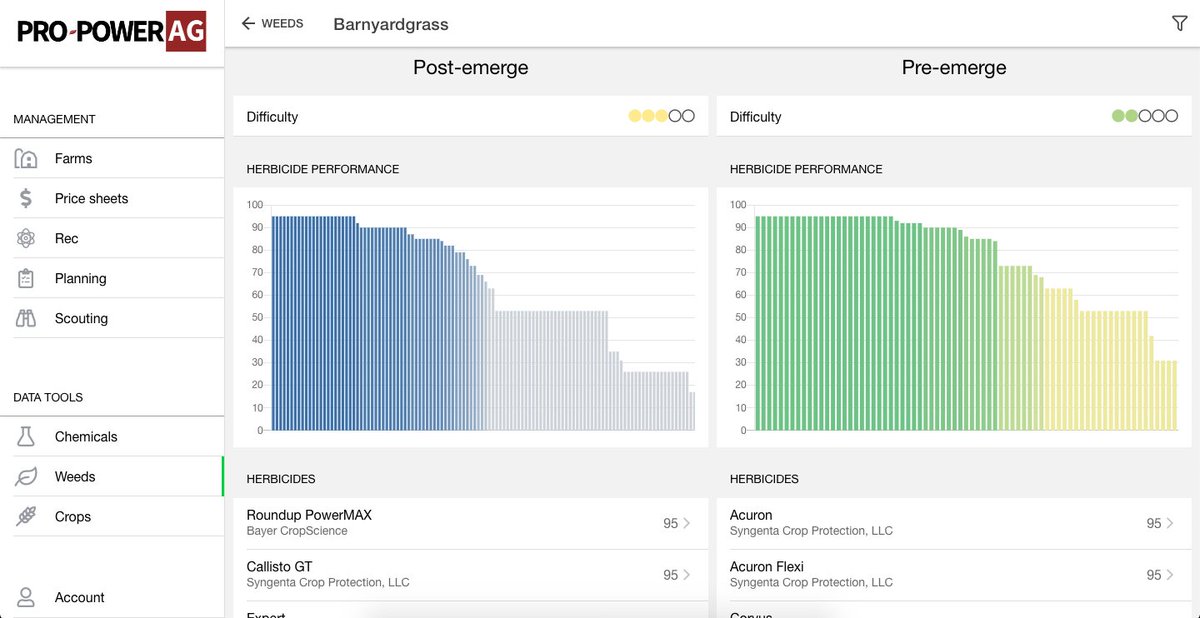Expand the Roundup PowerMAX chevron
This screenshot has width=1200, height=618.
pyautogui.click(x=687, y=523)
